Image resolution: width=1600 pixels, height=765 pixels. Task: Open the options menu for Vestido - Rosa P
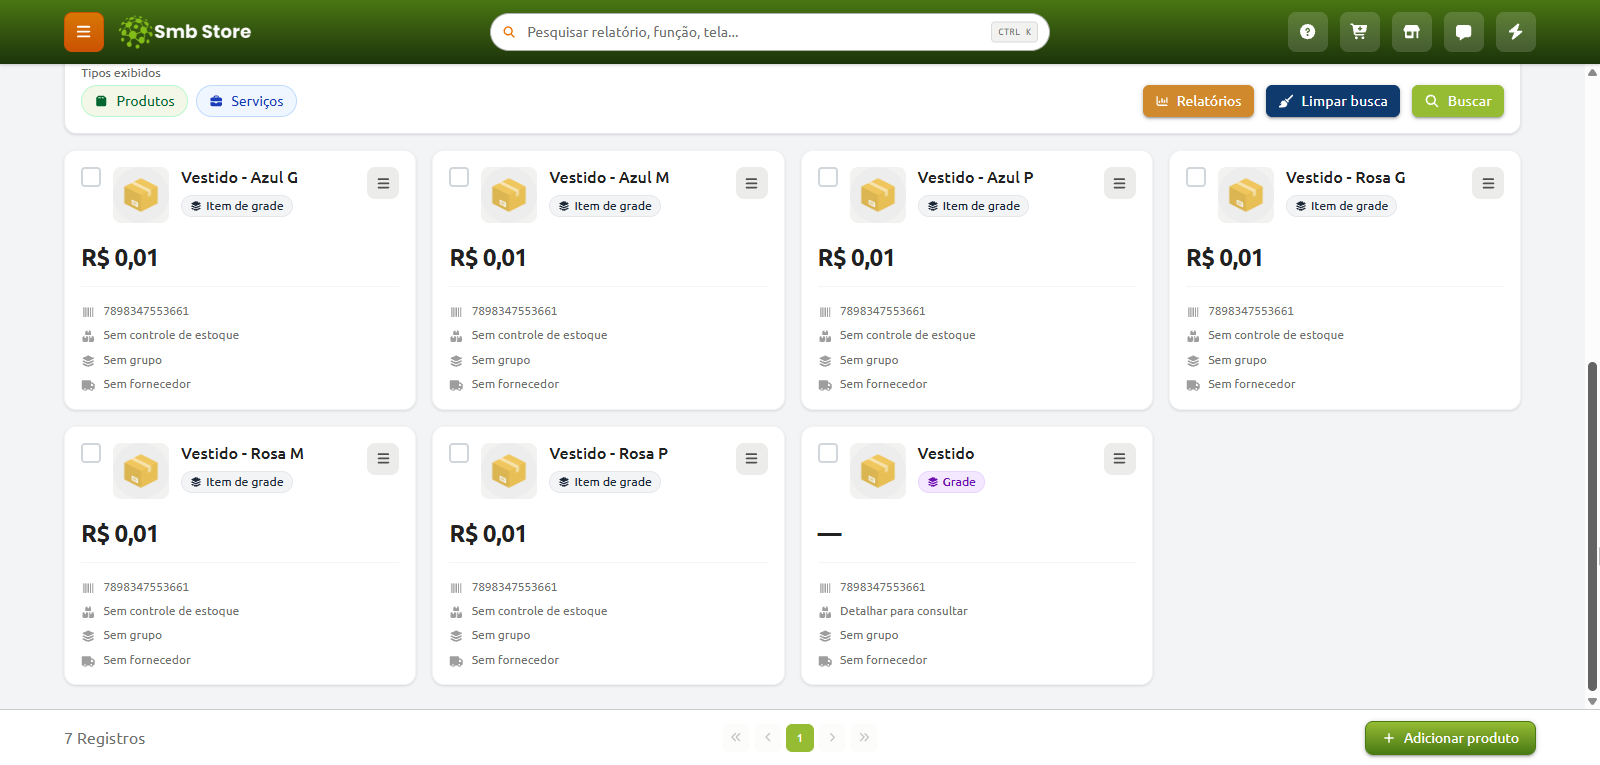coord(752,459)
